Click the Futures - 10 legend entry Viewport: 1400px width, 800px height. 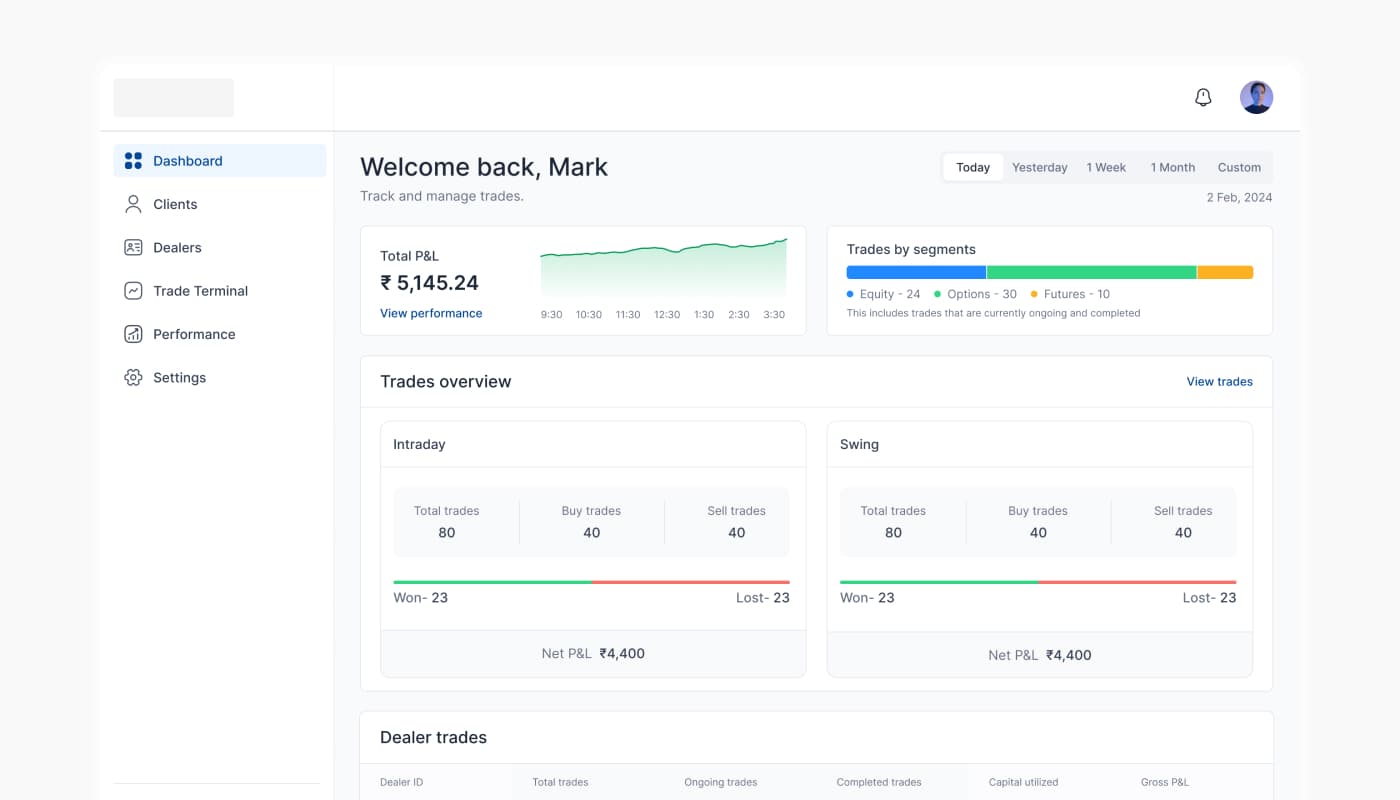click(1070, 294)
